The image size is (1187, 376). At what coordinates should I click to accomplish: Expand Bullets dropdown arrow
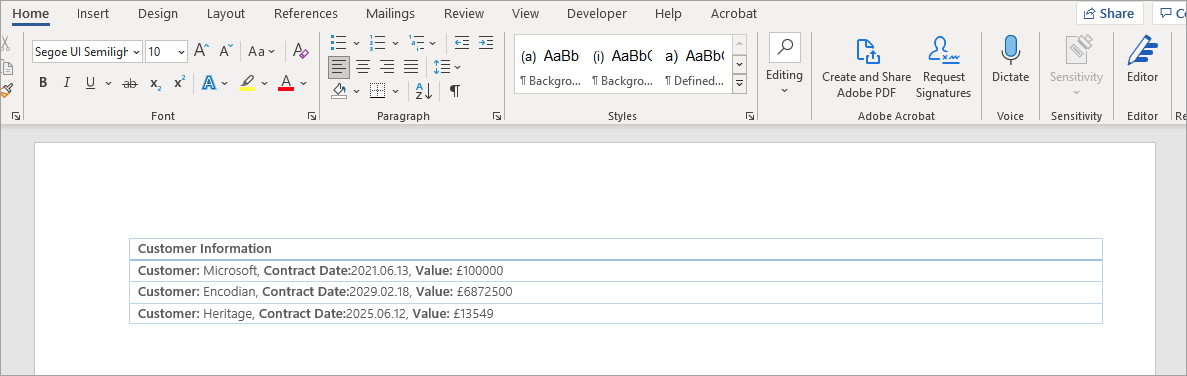(x=357, y=42)
